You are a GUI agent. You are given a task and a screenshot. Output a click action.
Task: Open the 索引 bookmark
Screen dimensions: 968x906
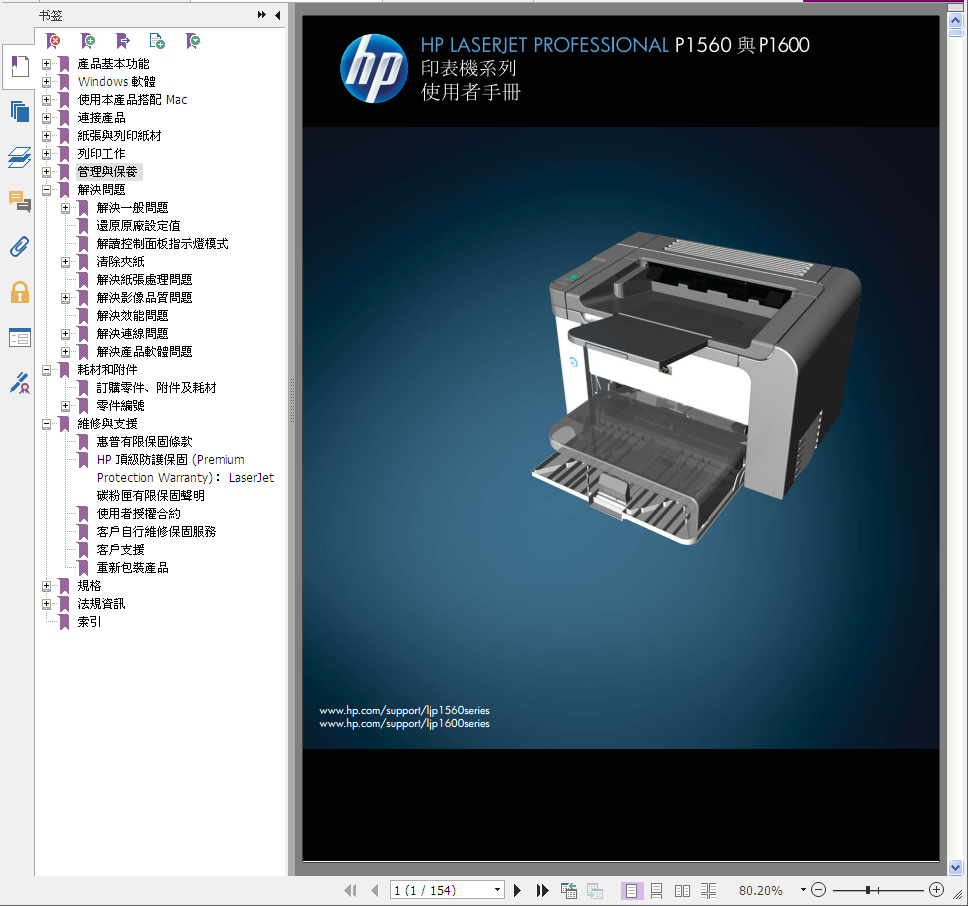tap(89, 621)
